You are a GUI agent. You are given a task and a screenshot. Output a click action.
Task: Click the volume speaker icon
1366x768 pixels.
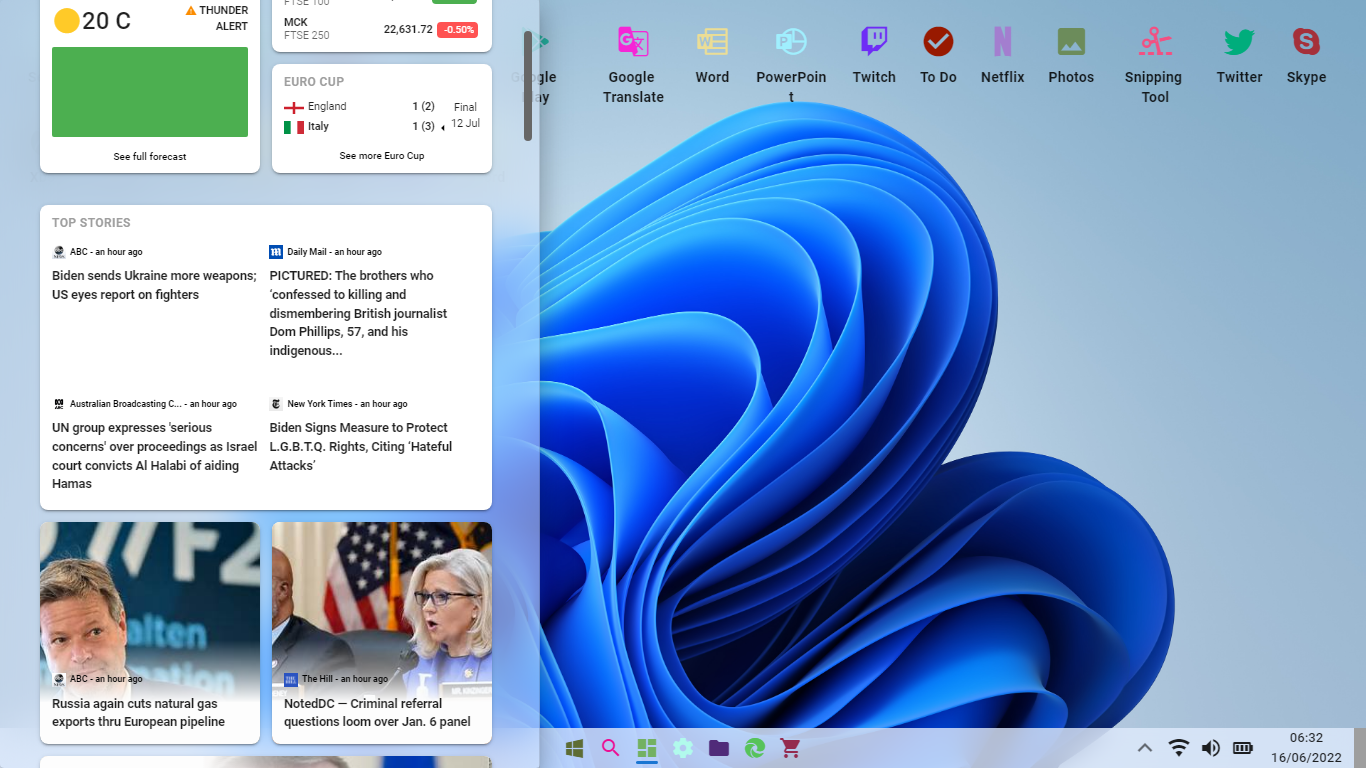click(x=1211, y=748)
